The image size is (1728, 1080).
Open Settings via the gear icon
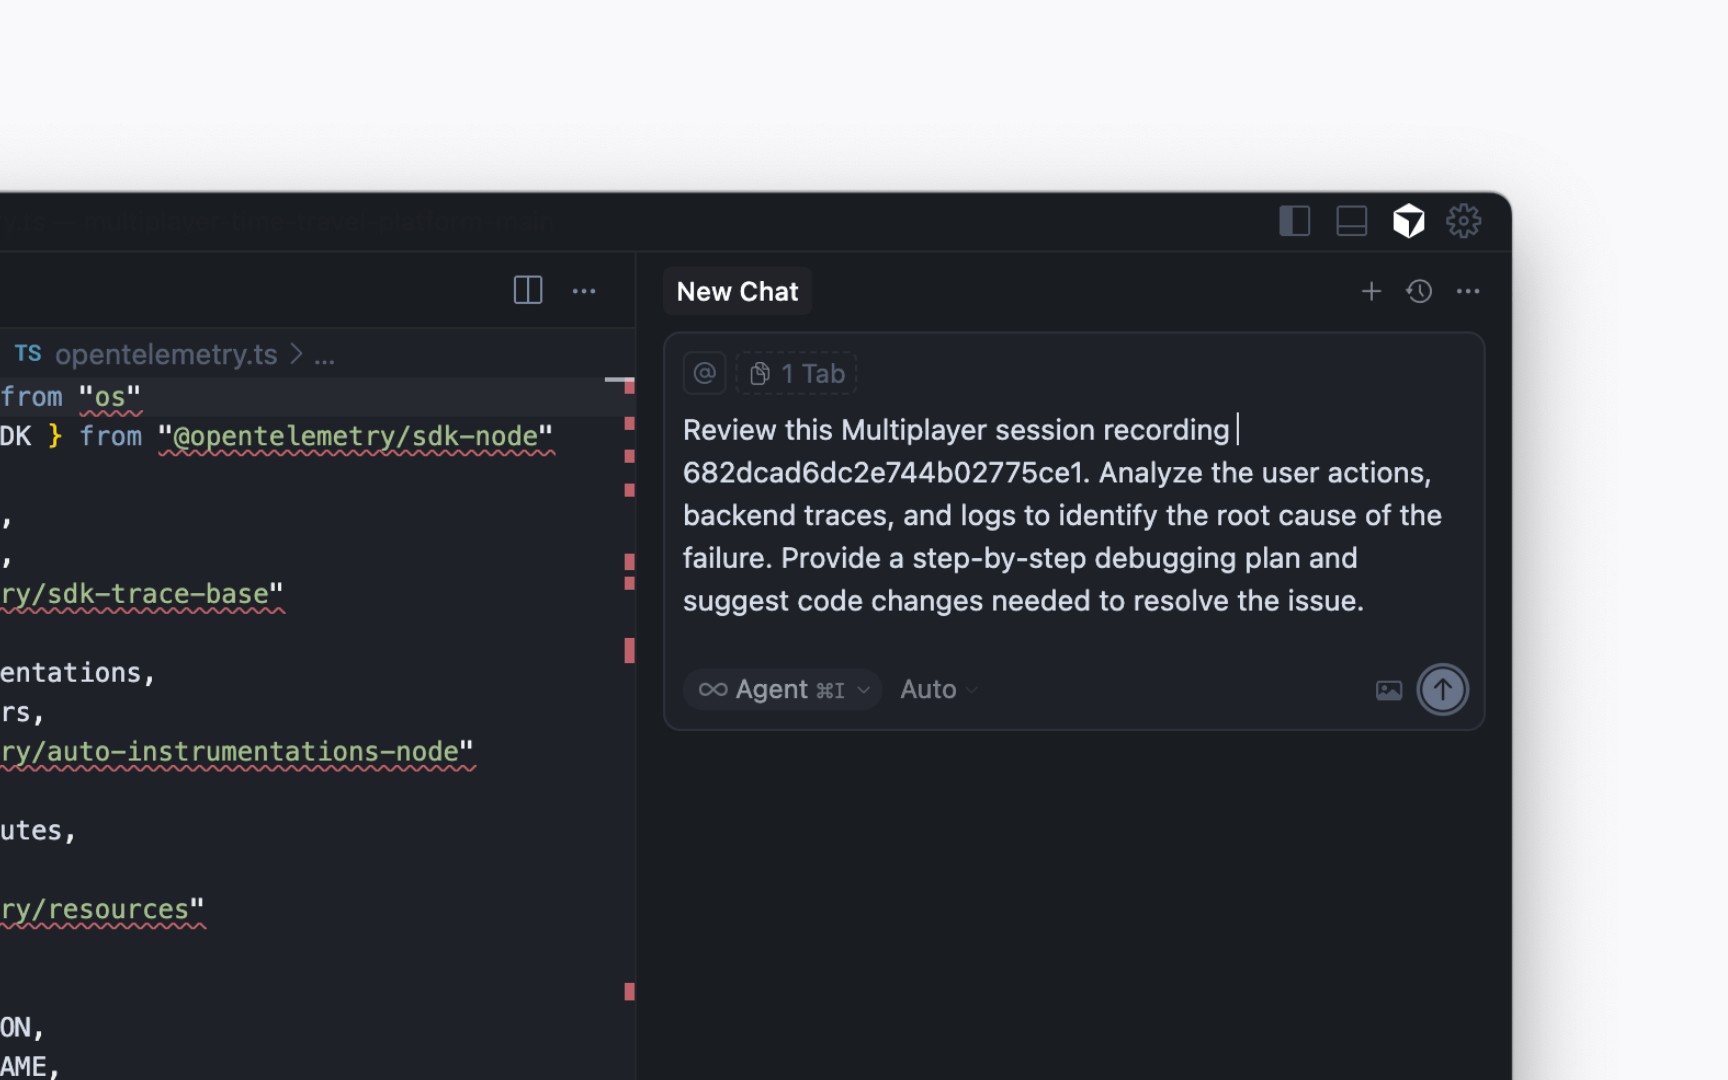click(x=1464, y=221)
